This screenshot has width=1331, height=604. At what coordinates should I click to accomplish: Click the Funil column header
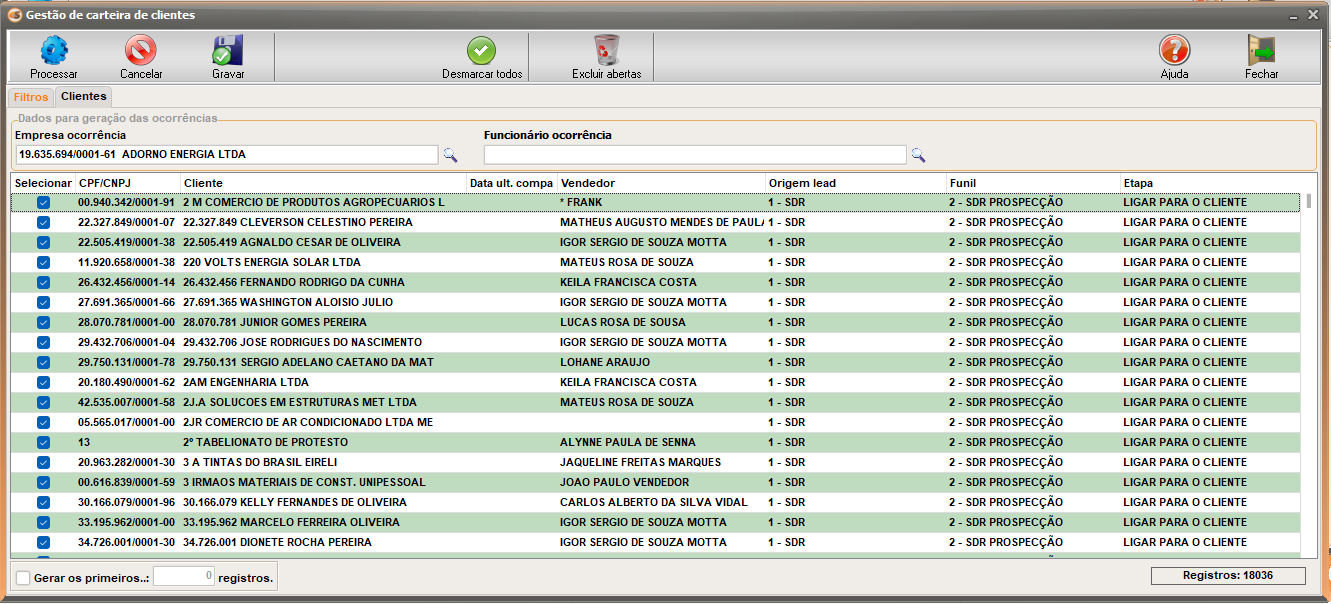(1031, 183)
